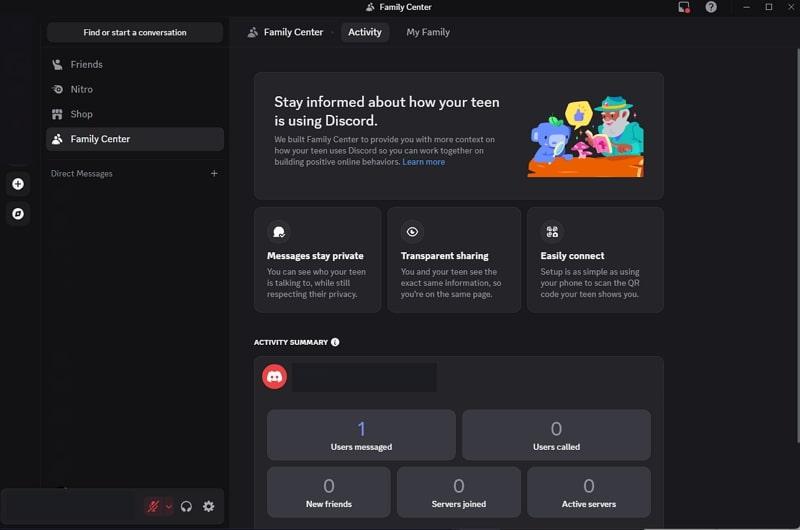Open the Servers joined card
The image size is (800, 530).
tap(459, 492)
